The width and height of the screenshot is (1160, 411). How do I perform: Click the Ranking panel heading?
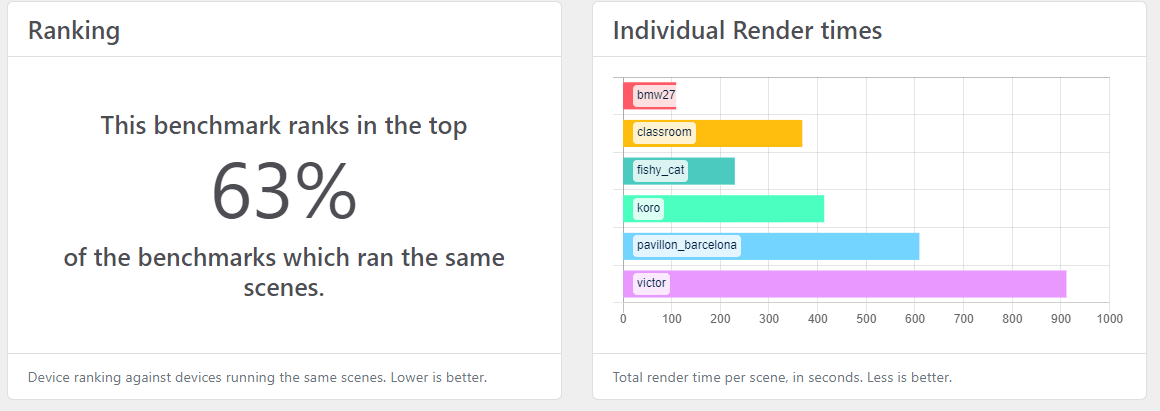[74, 31]
